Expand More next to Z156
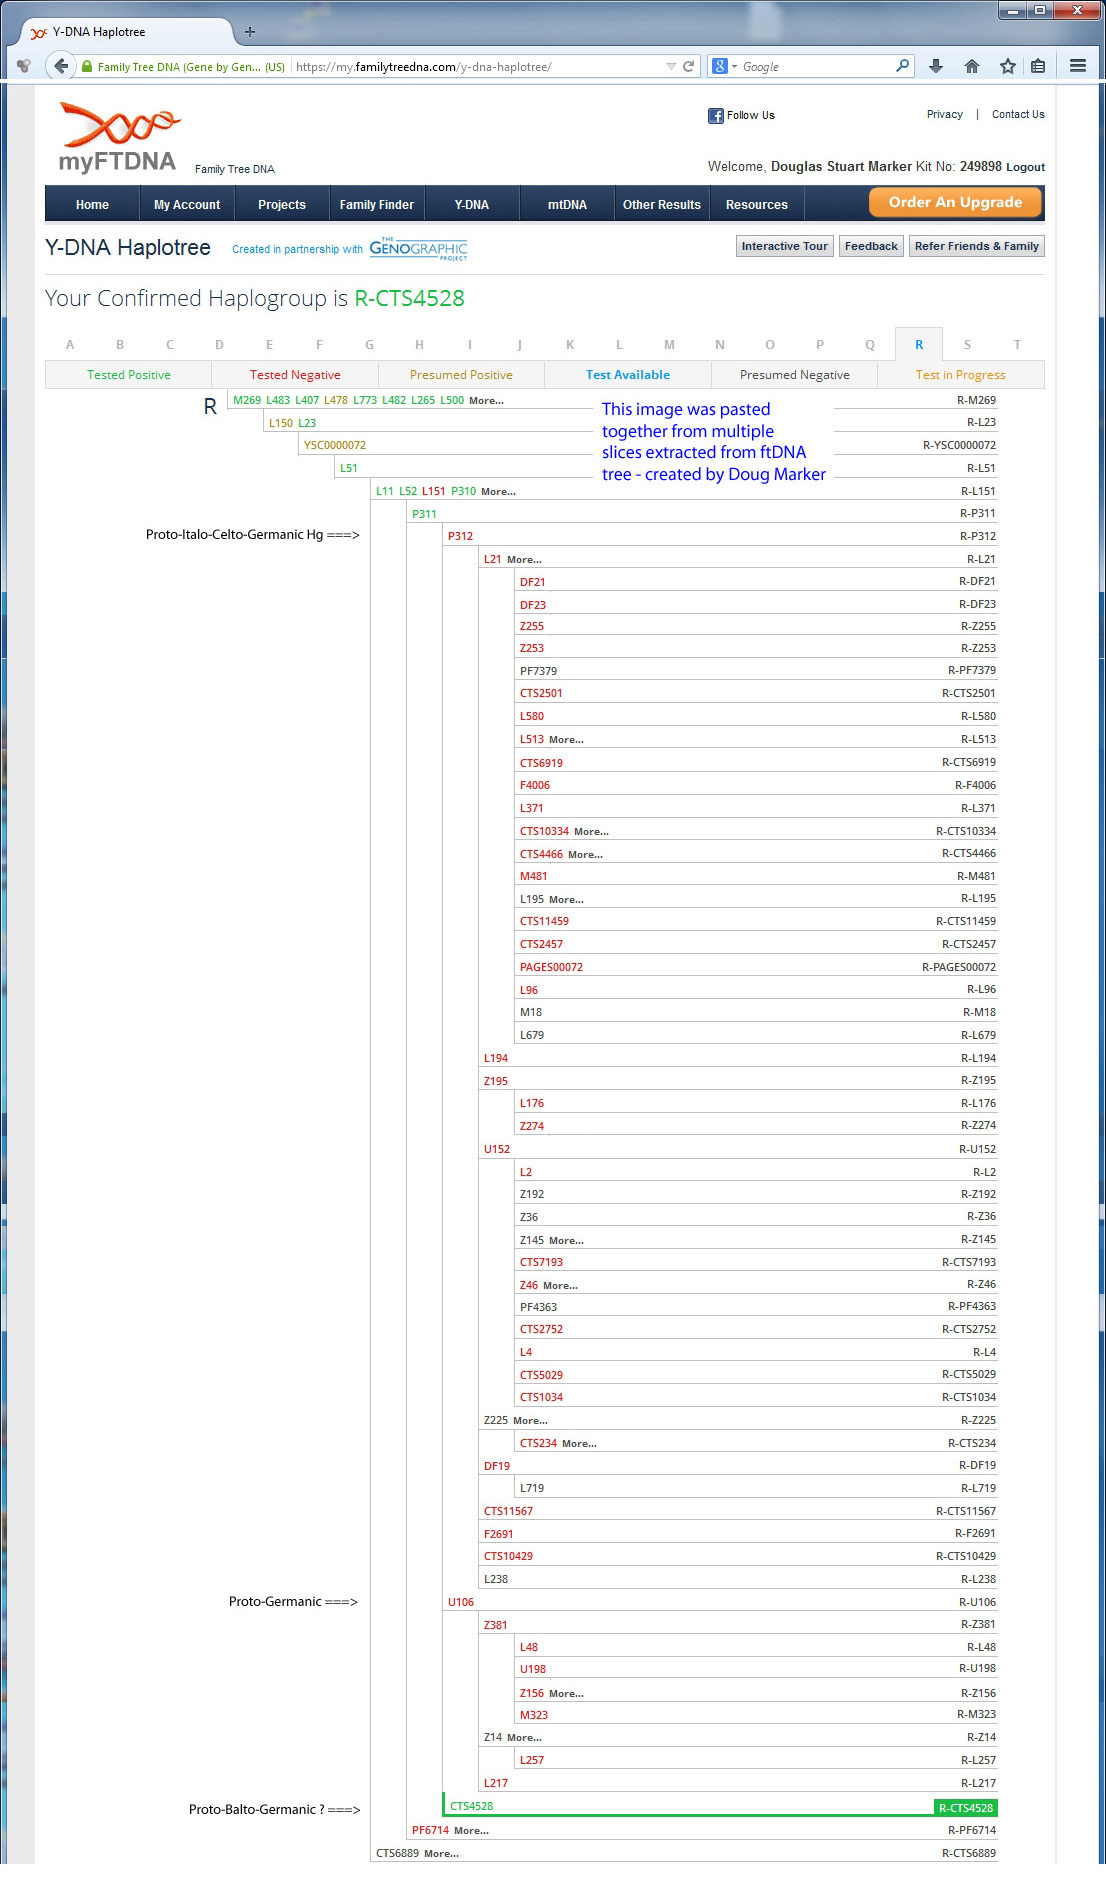Image resolution: width=1106 pixels, height=1889 pixels. (566, 1694)
